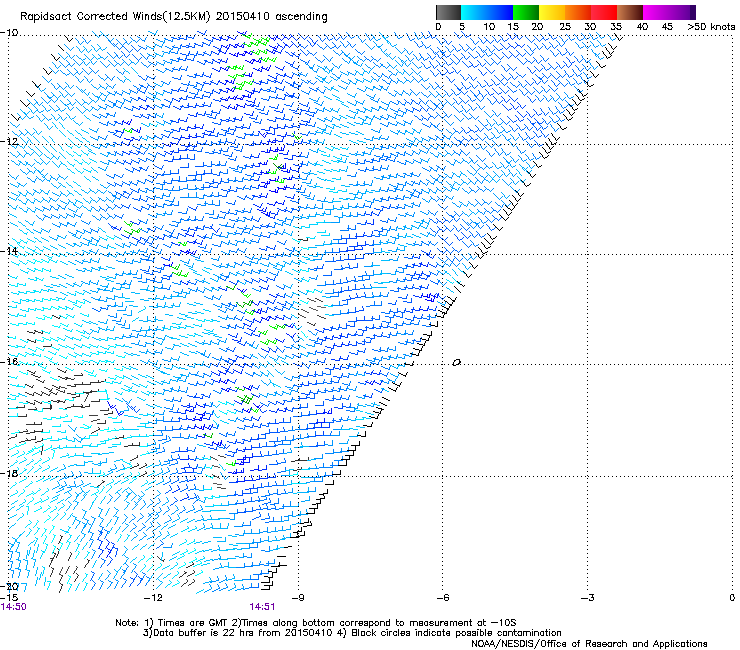Click the -9 longitude axis label
The width and height of the screenshot is (740, 650).
pyautogui.click(x=298, y=598)
